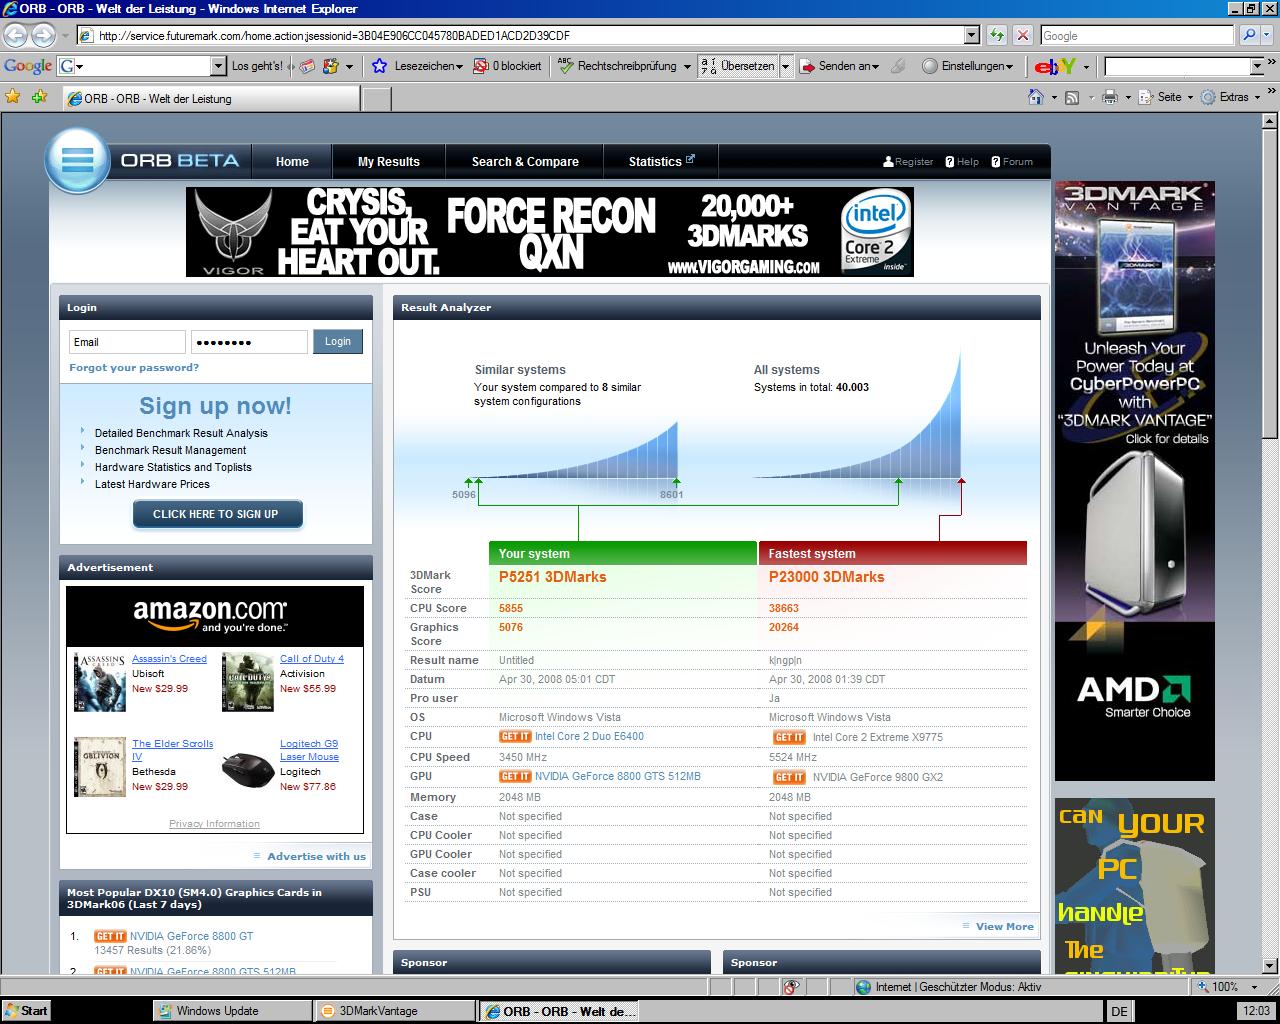Click the Privacy Information link
This screenshot has width=1280, height=1024.
[214, 824]
